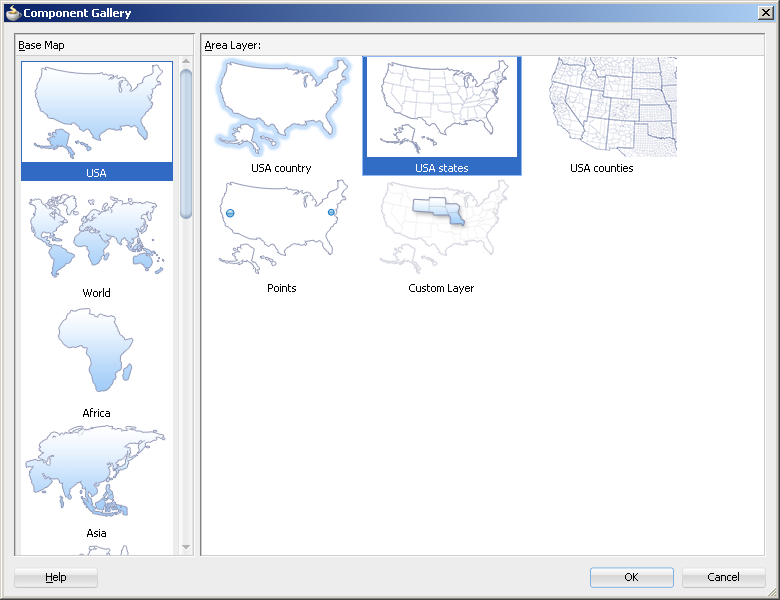780x600 pixels.
Task: Click the "Custom Layer" label
Action: 441,288
